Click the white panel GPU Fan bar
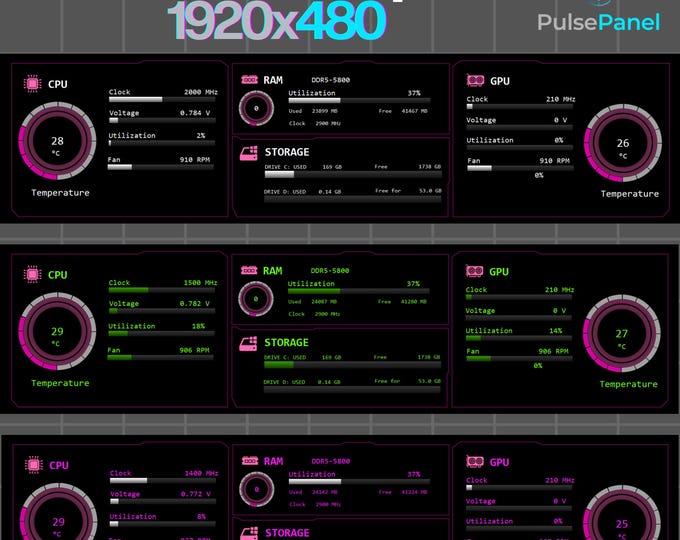This screenshot has height=540, width=680. click(520, 168)
